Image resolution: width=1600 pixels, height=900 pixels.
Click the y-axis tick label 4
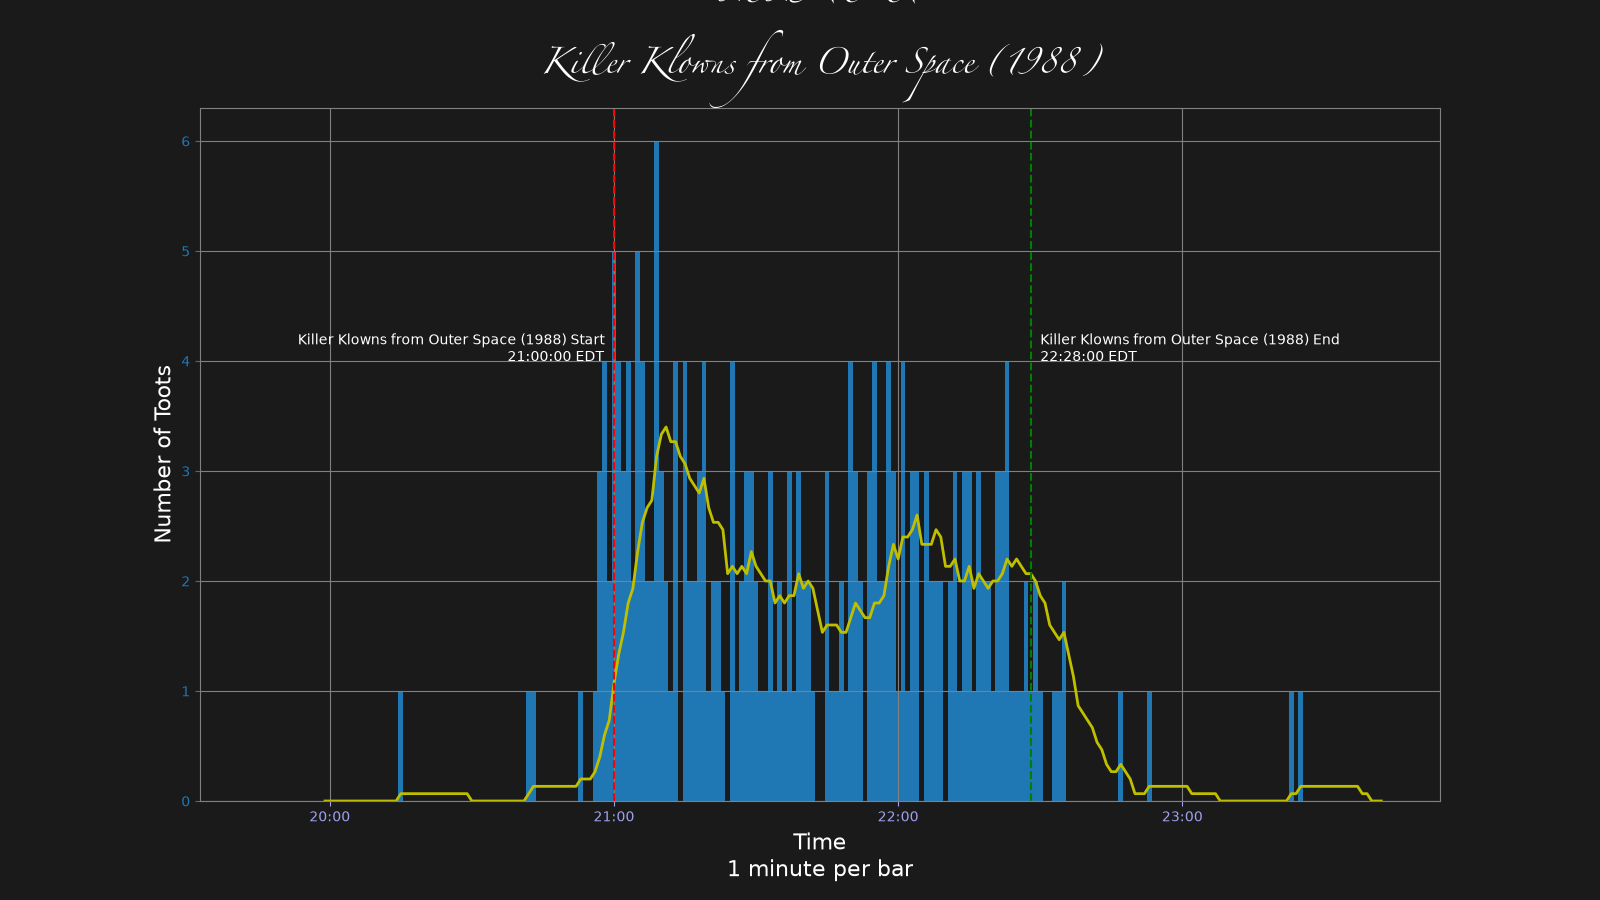[x=185, y=362]
